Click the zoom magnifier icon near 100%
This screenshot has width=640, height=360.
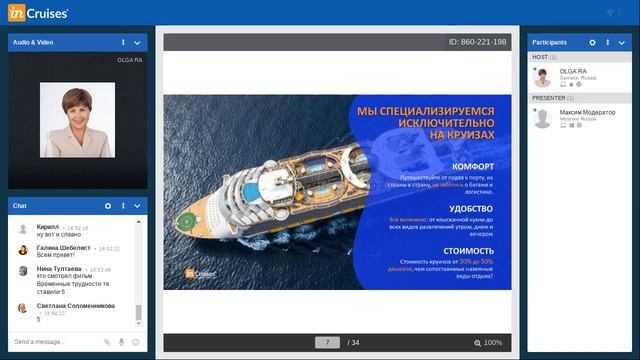(x=478, y=343)
